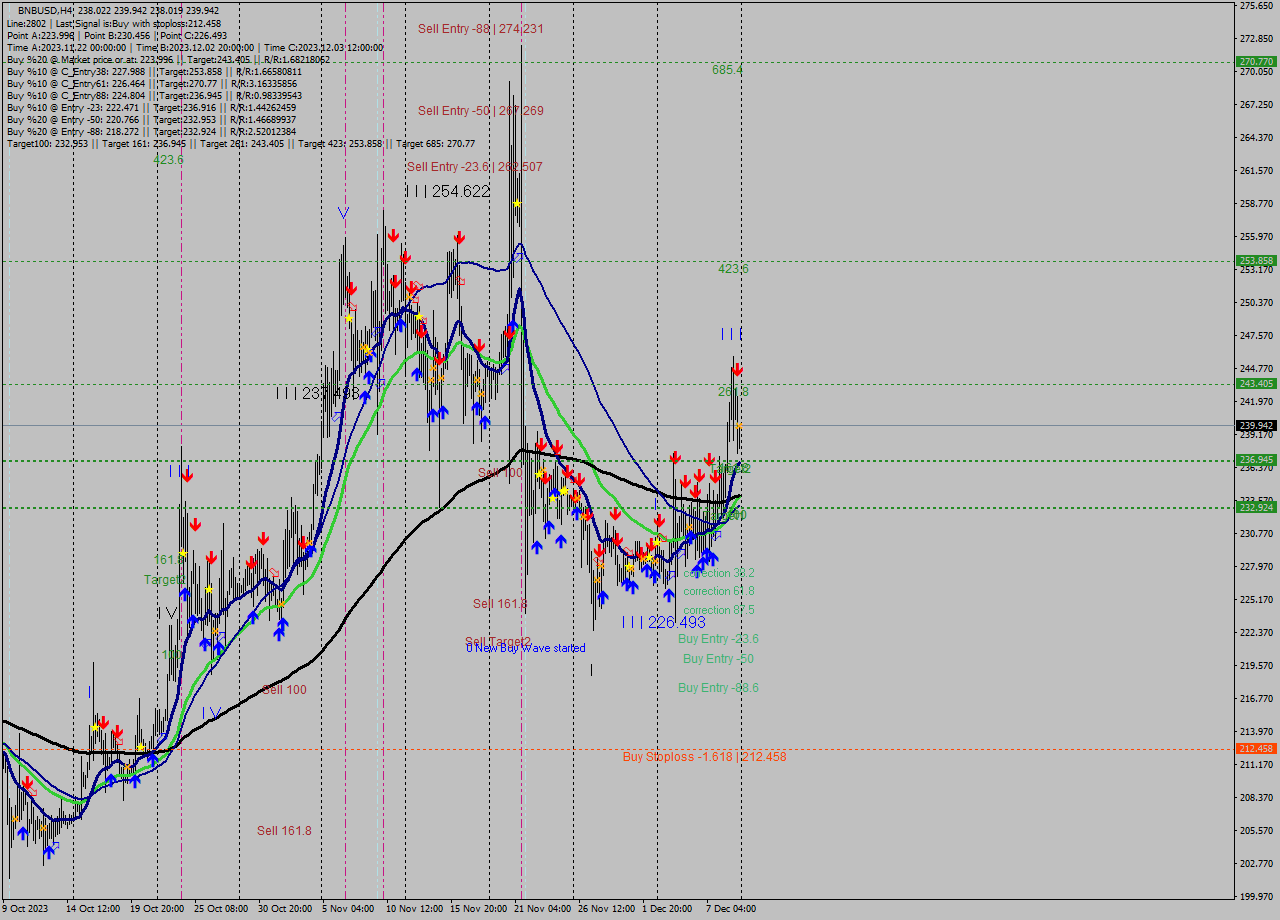Click the '5 Nov 04:00' date axis label

coord(350,909)
